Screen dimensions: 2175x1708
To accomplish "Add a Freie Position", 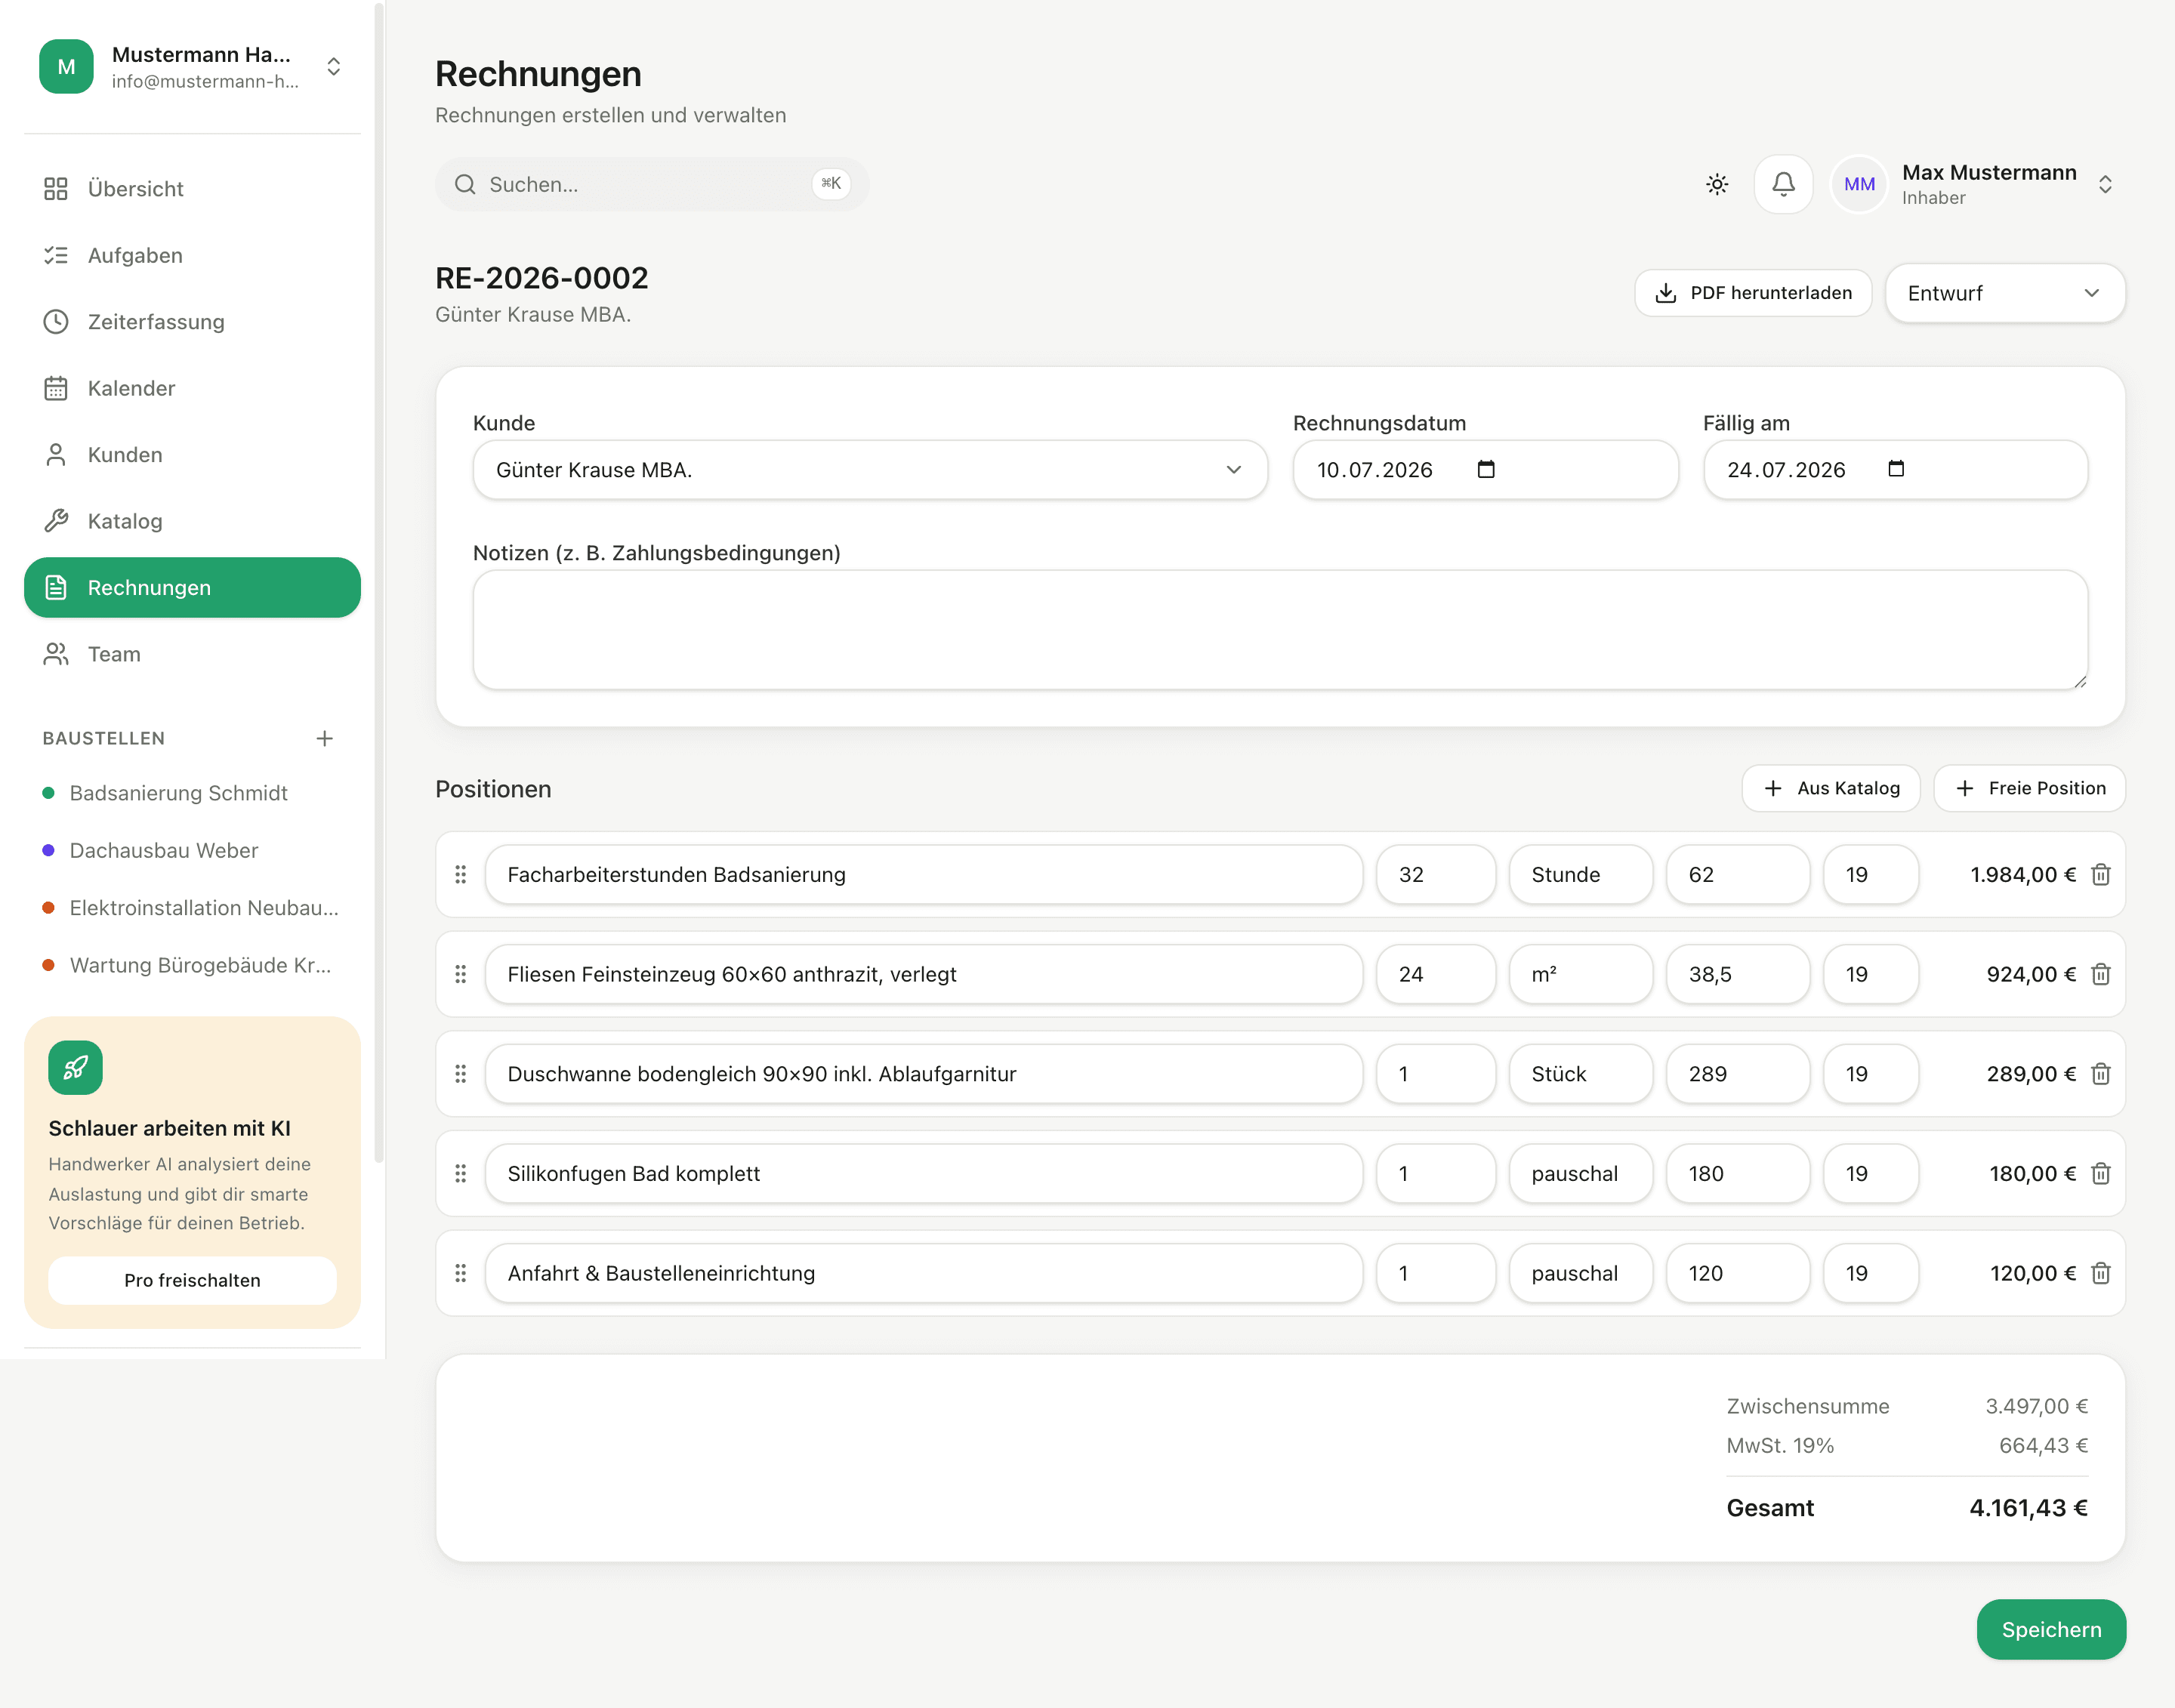I will pos(2029,788).
